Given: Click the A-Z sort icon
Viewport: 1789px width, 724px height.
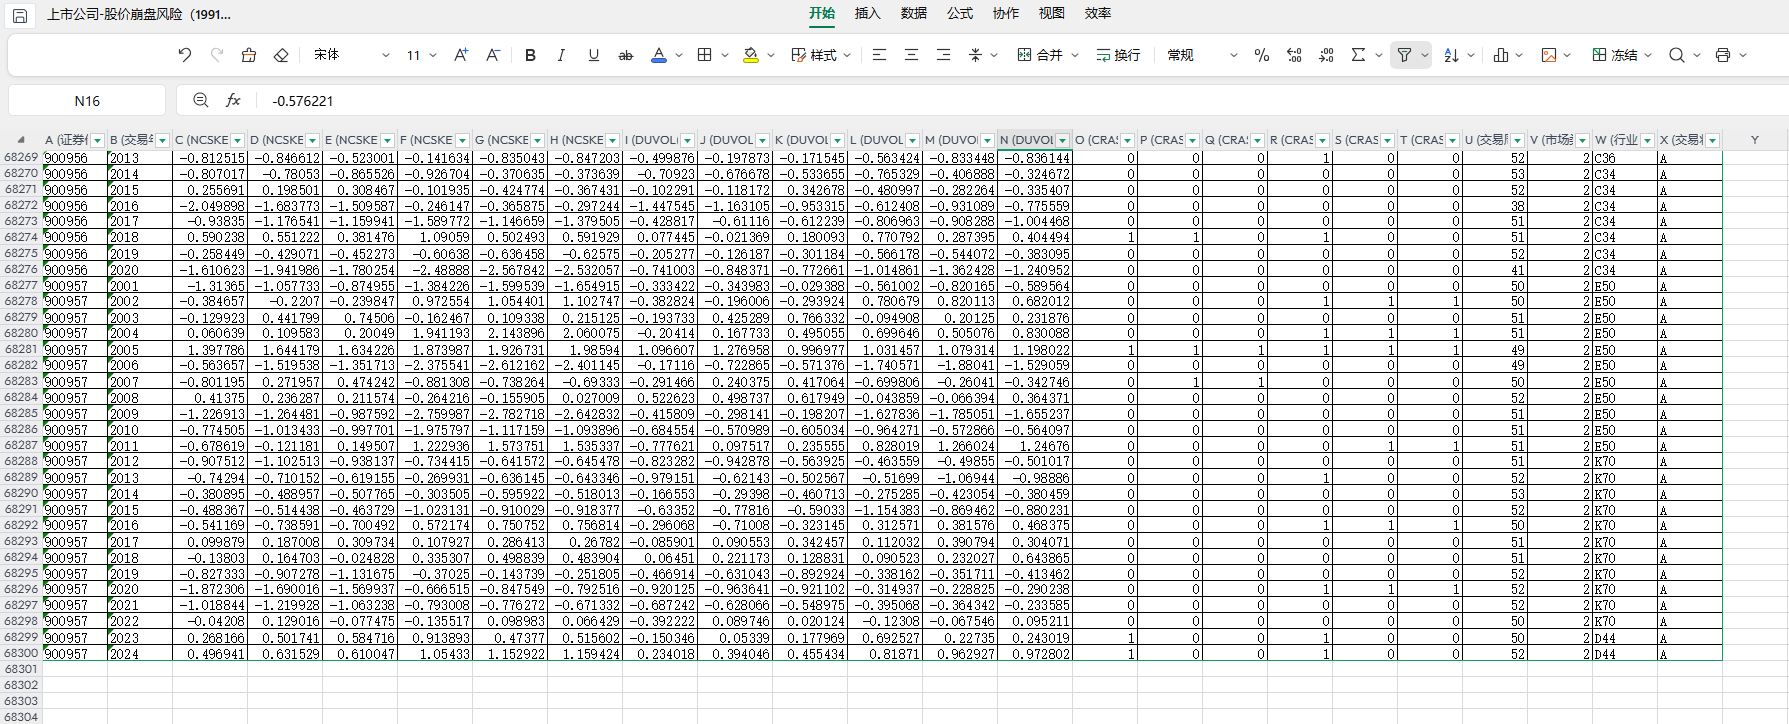Looking at the screenshot, I should point(1451,55).
